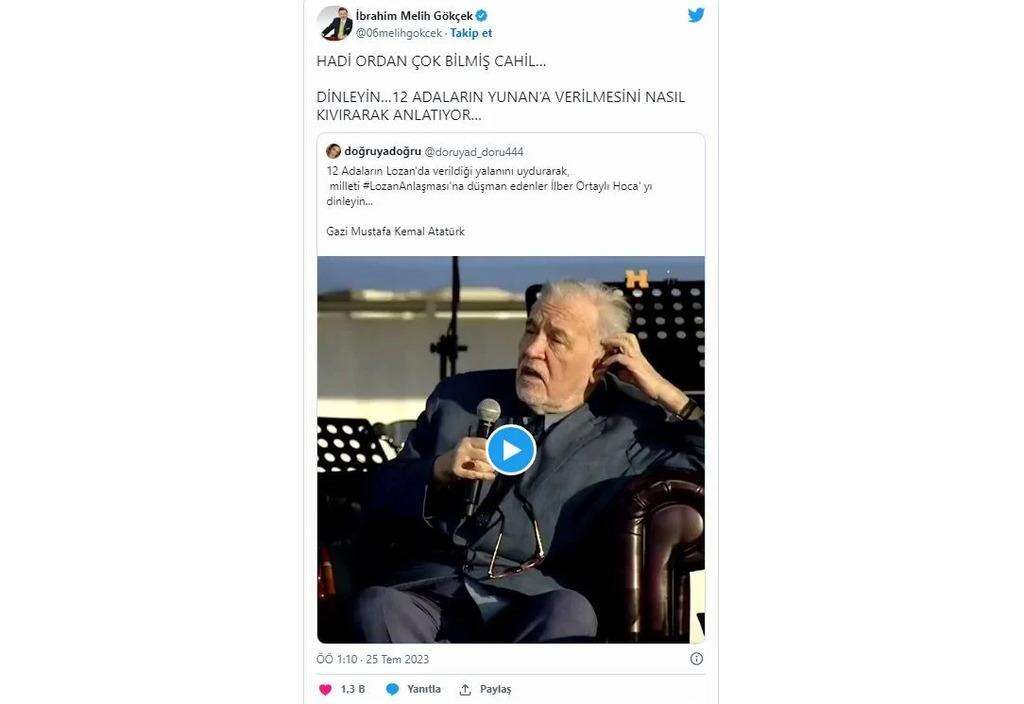Play the embedded video
1024x704 pixels.
click(x=511, y=450)
